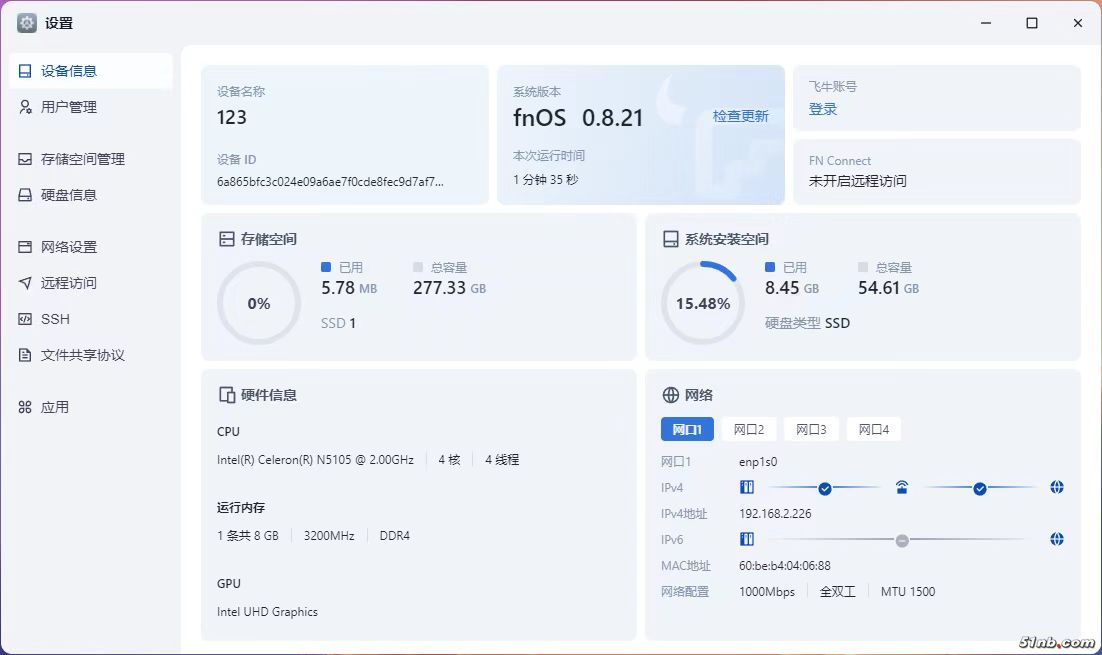Screen dimensions: 1102x655
Task: Open the SSH settings section
Action: (55, 319)
